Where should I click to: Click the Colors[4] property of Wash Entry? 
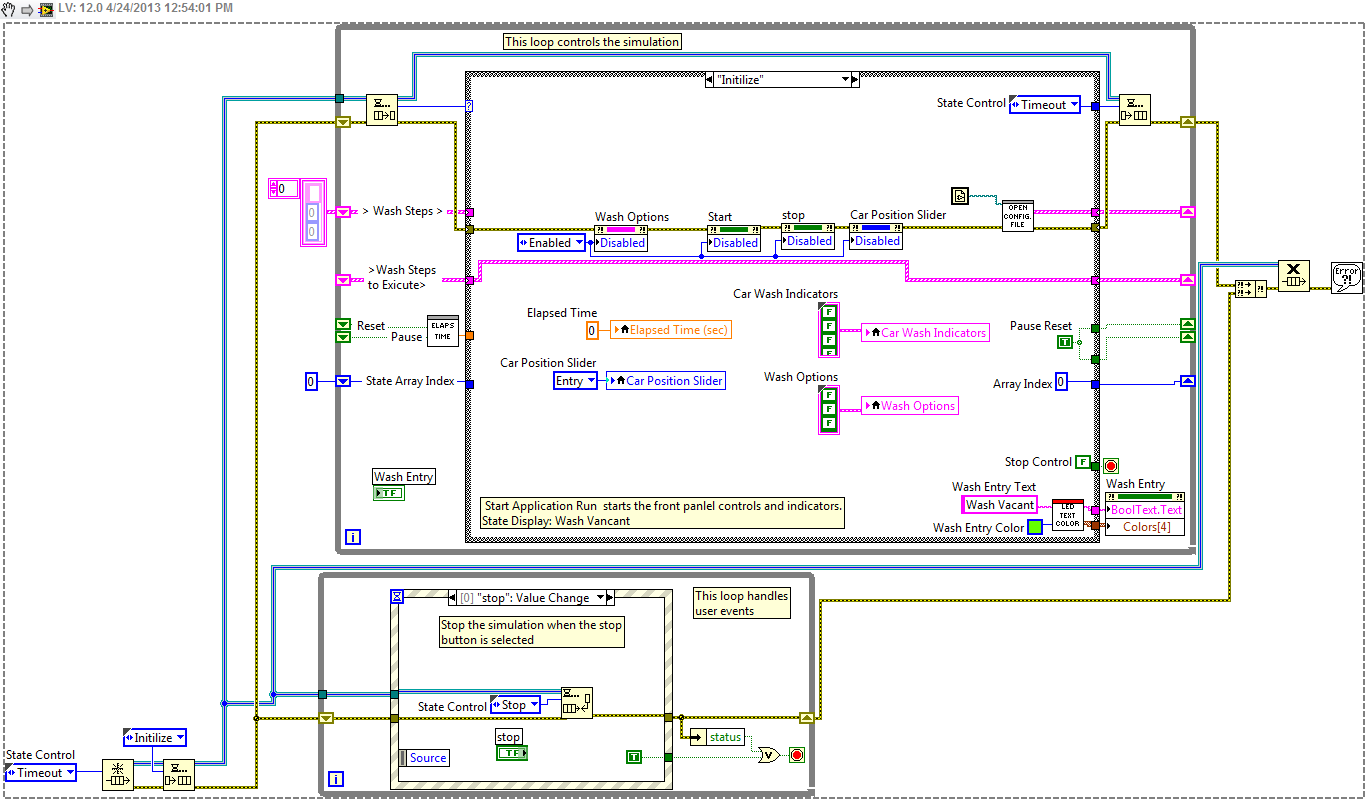(x=1145, y=527)
